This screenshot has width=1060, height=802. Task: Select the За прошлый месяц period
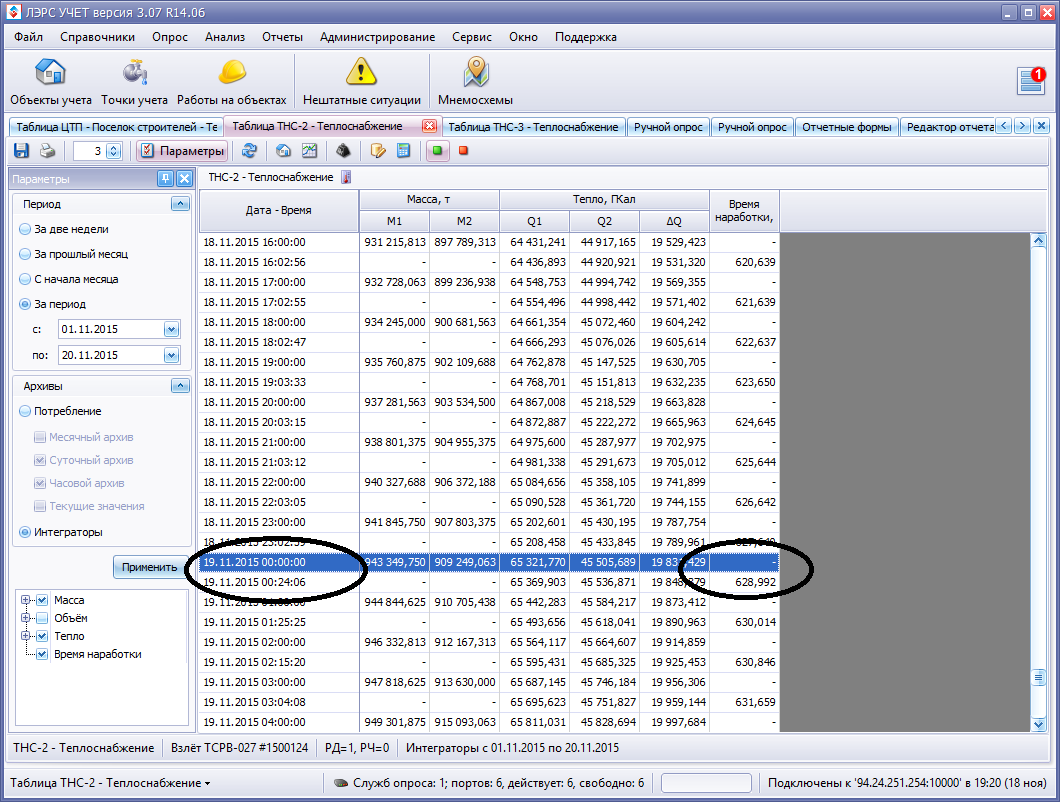(x=74, y=254)
